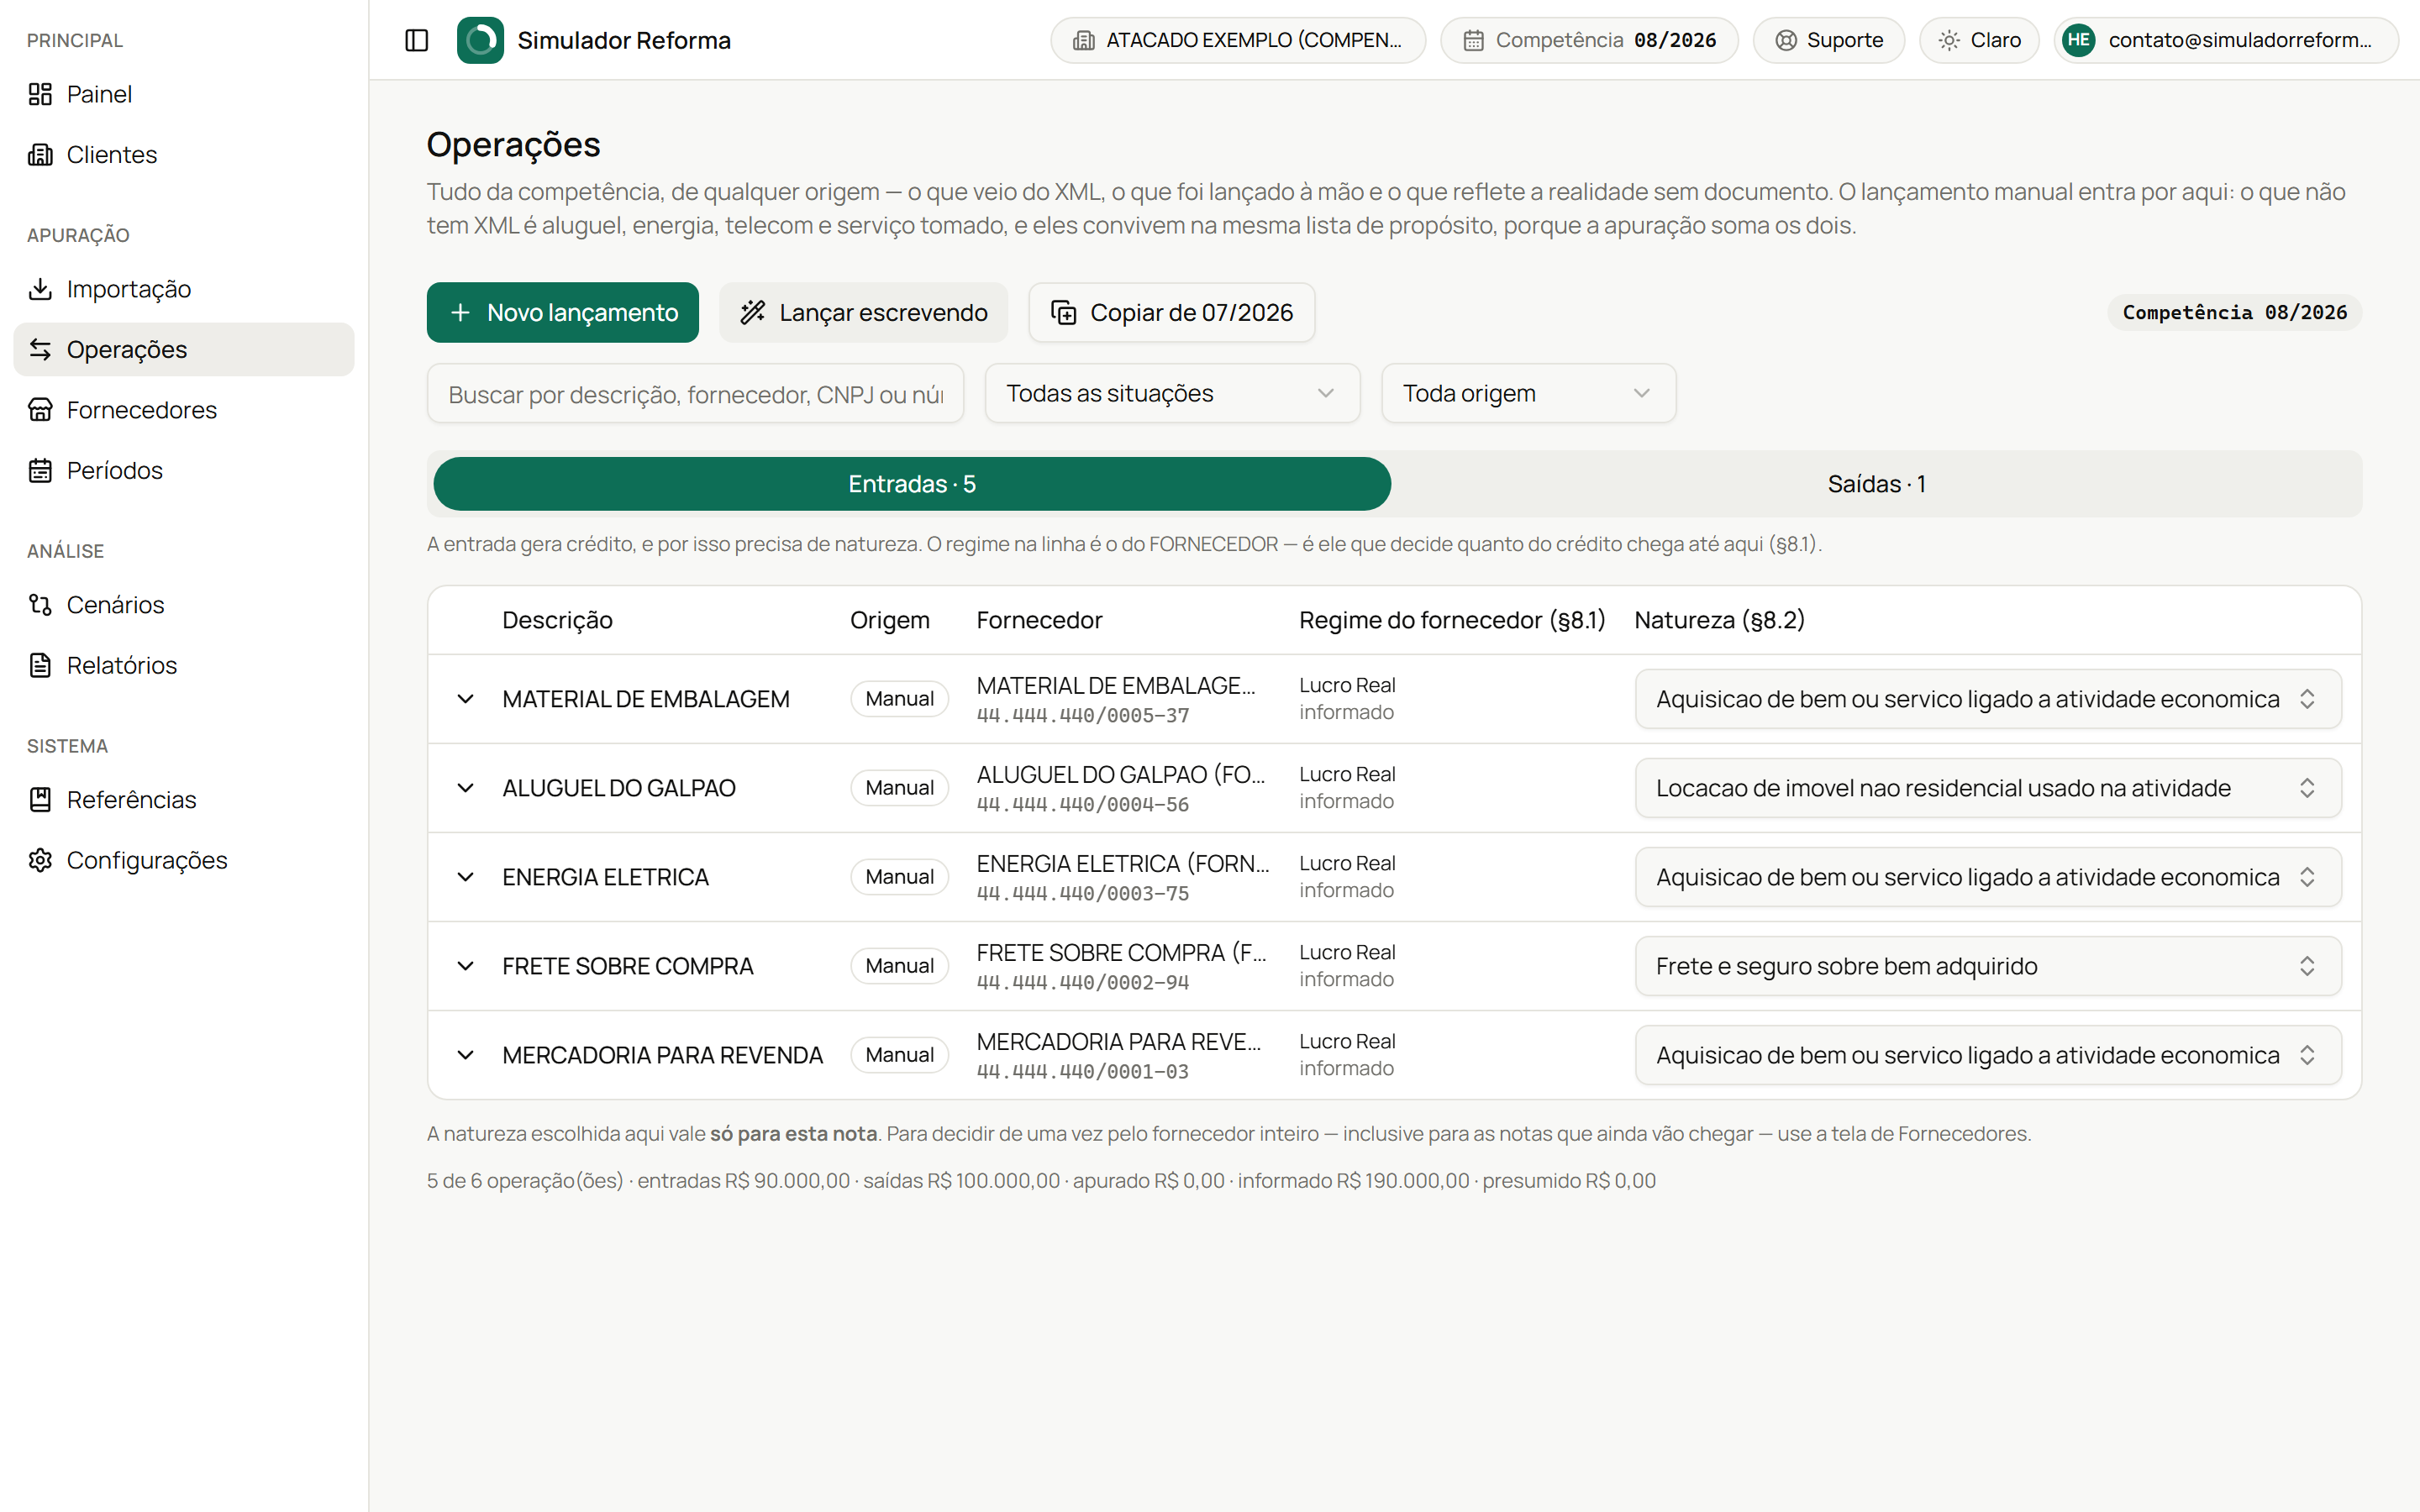
Task: Click CNPJ 44.444.440/0005-37
Action: pos(1083,716)
